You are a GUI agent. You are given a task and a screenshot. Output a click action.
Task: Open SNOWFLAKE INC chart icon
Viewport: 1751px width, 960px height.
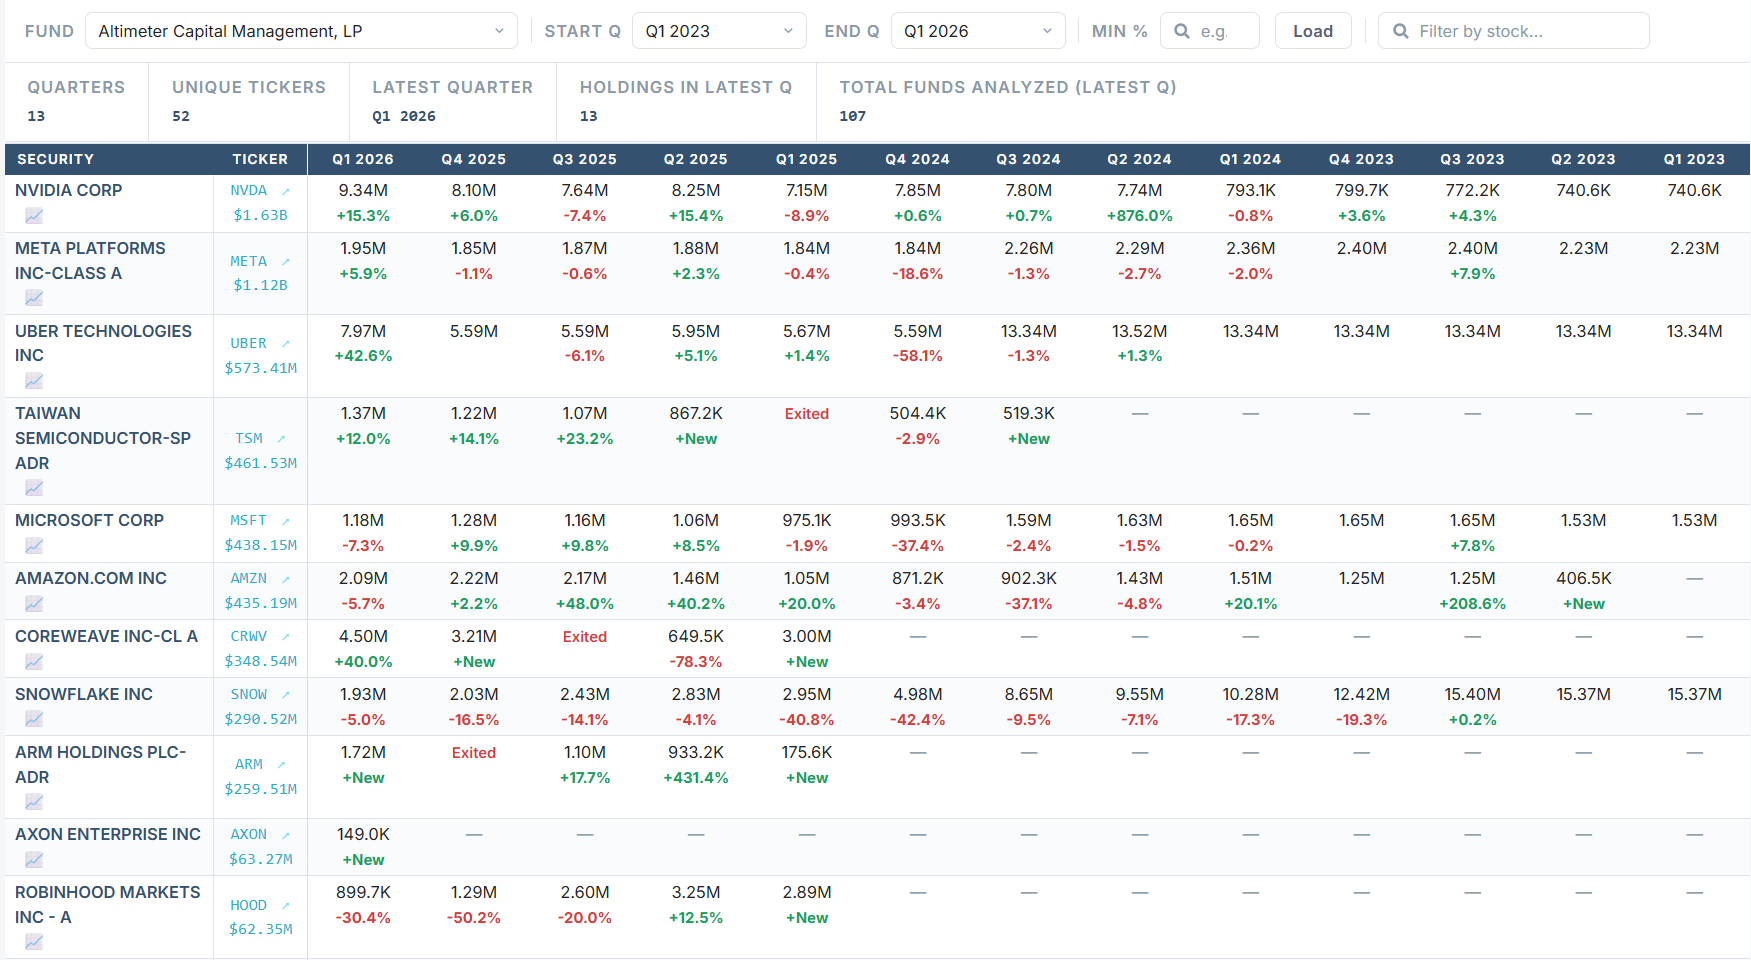[x=34, y=719]
